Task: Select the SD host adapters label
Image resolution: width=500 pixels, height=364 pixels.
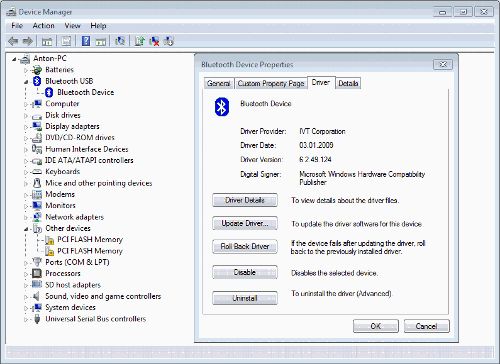Action: [73, 285]
